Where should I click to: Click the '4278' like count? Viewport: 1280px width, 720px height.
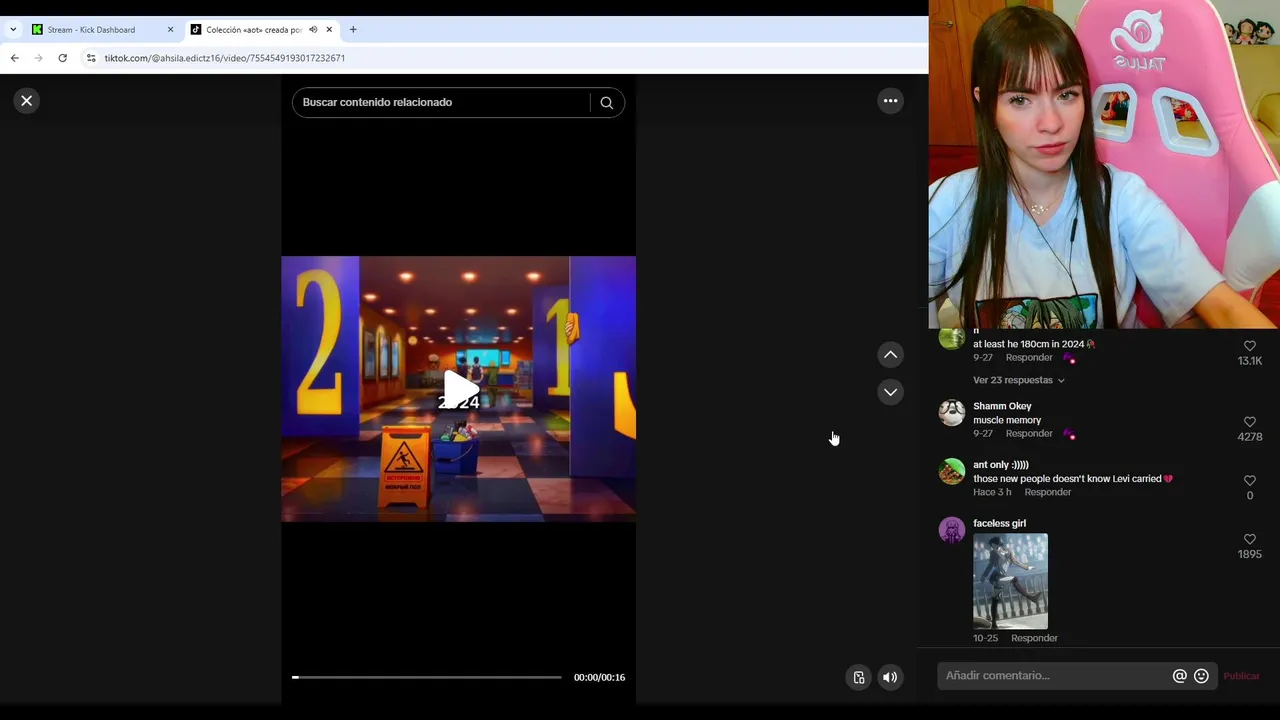click(1250, 437)
